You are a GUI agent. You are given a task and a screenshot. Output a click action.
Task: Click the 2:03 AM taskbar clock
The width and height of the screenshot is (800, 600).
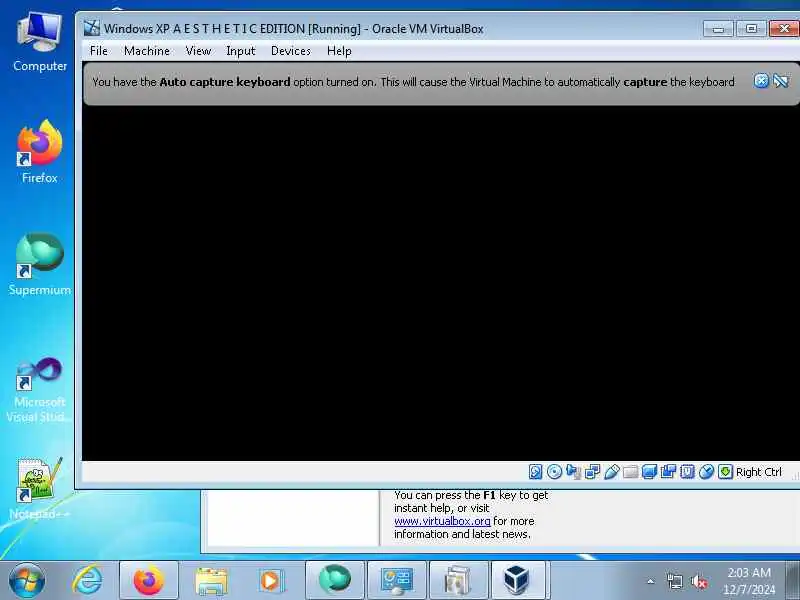point(748,581)
